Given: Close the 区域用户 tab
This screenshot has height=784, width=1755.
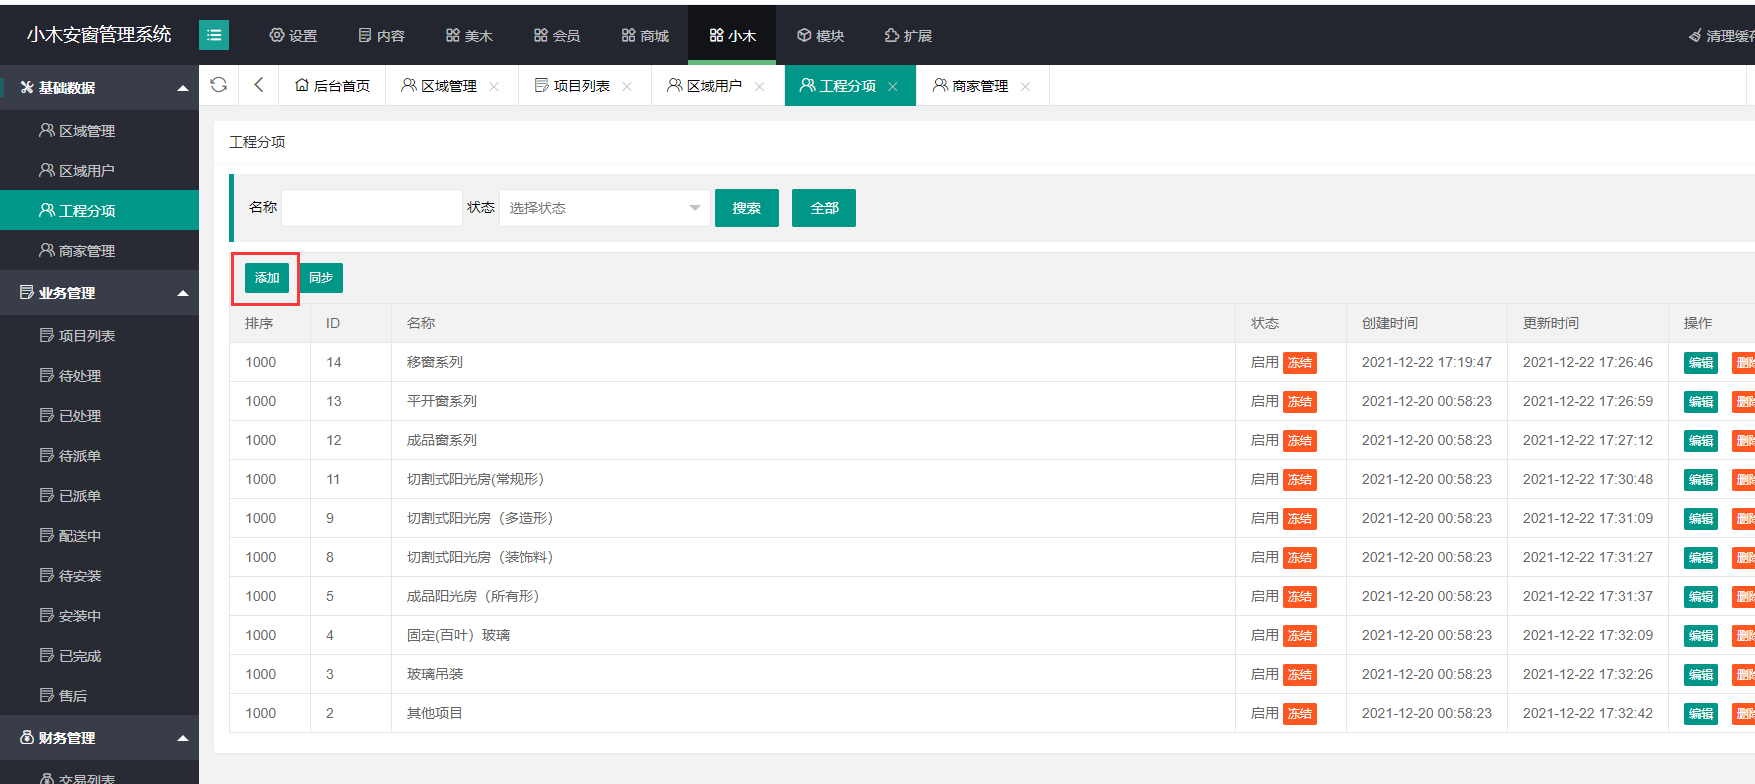Looking at the screenshot, I should 760,87.
